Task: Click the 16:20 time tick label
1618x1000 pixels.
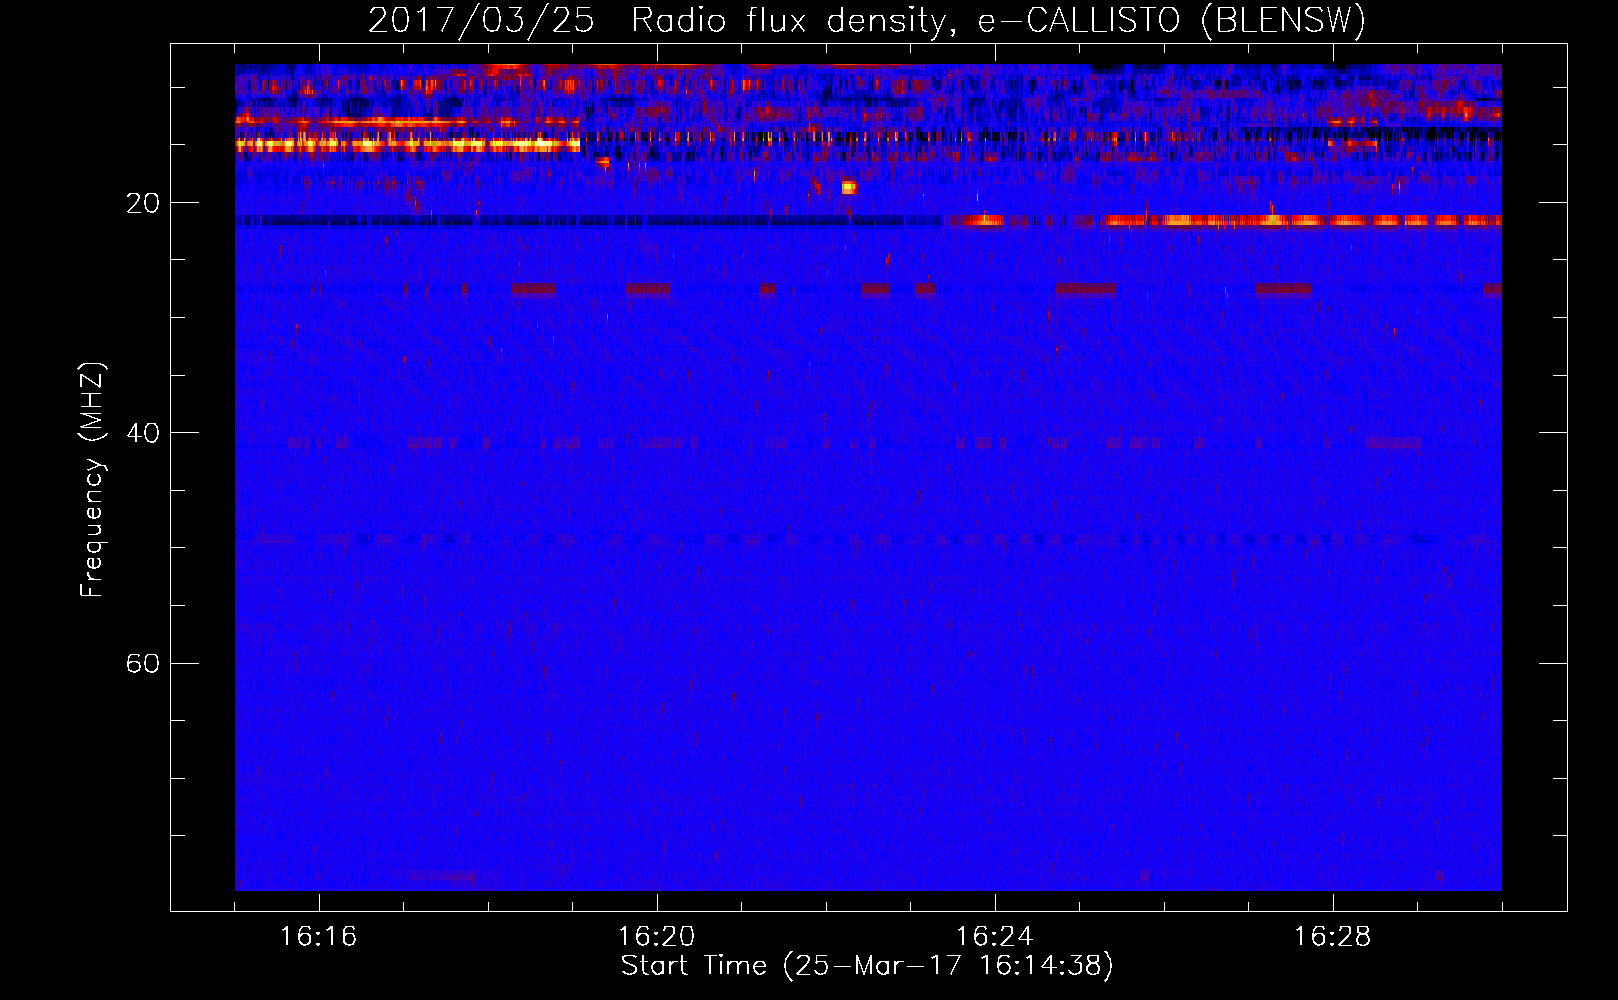Action: 656,937
